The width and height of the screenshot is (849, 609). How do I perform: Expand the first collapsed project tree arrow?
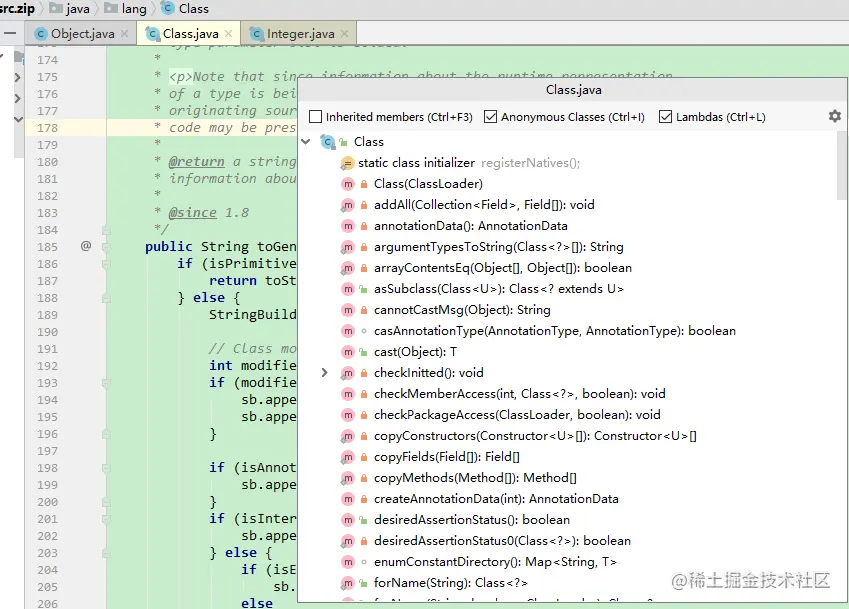[x=17, y=77]
